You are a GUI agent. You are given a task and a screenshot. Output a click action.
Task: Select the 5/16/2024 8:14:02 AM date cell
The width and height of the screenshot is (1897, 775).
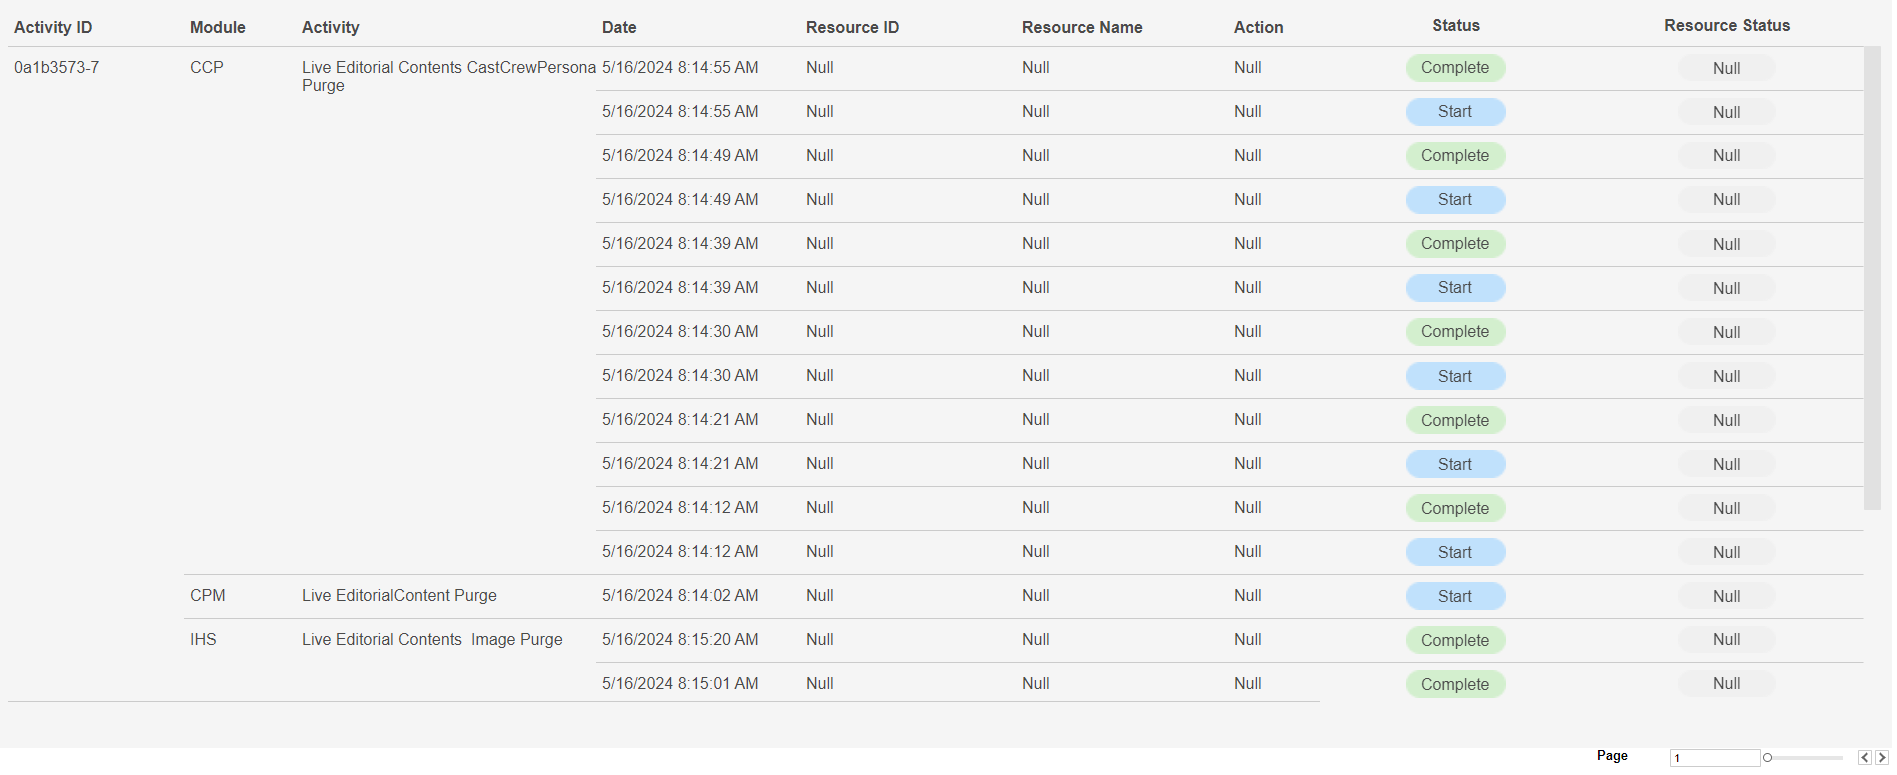680,596
